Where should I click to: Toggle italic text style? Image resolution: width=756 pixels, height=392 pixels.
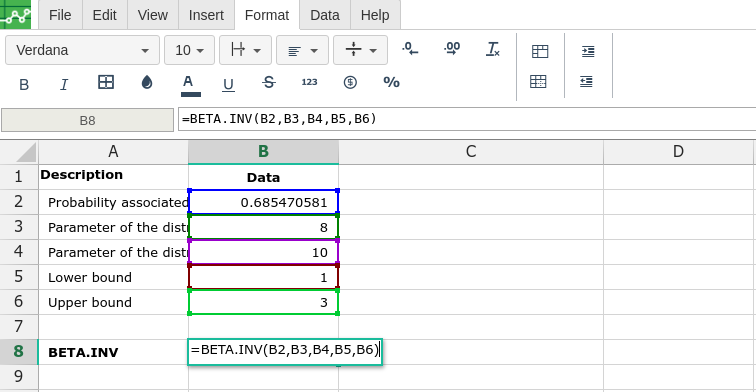[64, 84]
